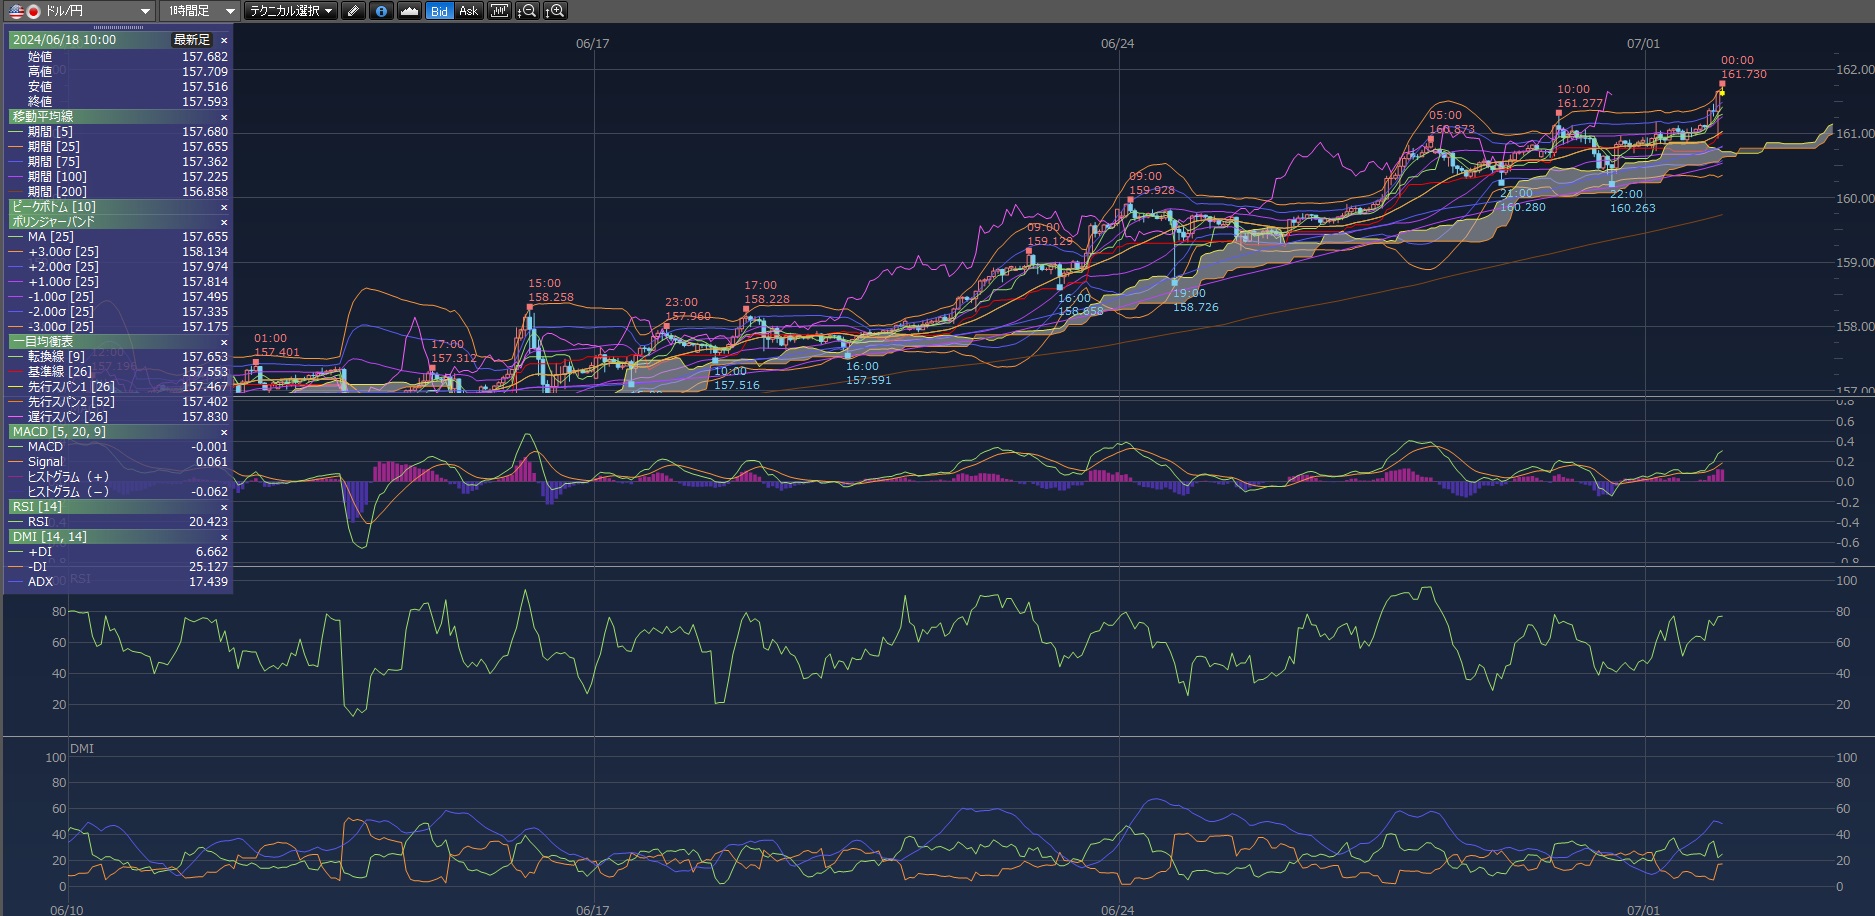Click the area chart type icon
1875x916 pixels.
tap(409, 11)
